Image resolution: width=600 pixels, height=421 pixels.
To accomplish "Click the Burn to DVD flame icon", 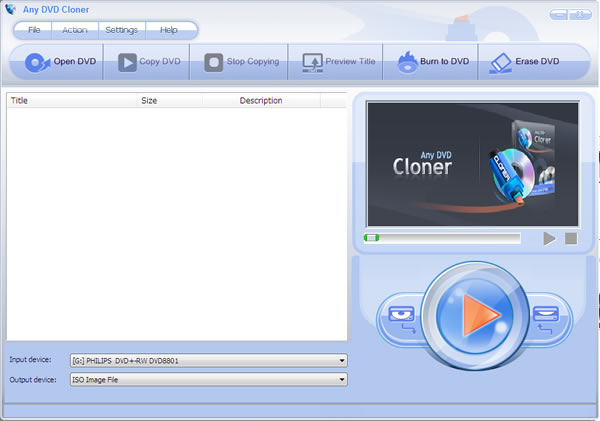I will coord(408,62).
